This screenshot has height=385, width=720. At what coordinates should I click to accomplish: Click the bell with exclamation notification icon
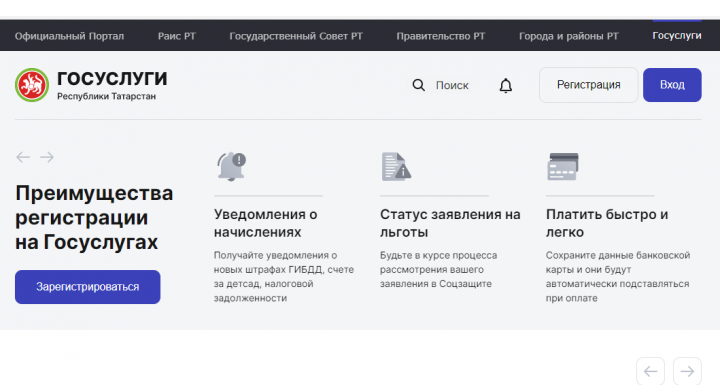[x=232, y=166]
